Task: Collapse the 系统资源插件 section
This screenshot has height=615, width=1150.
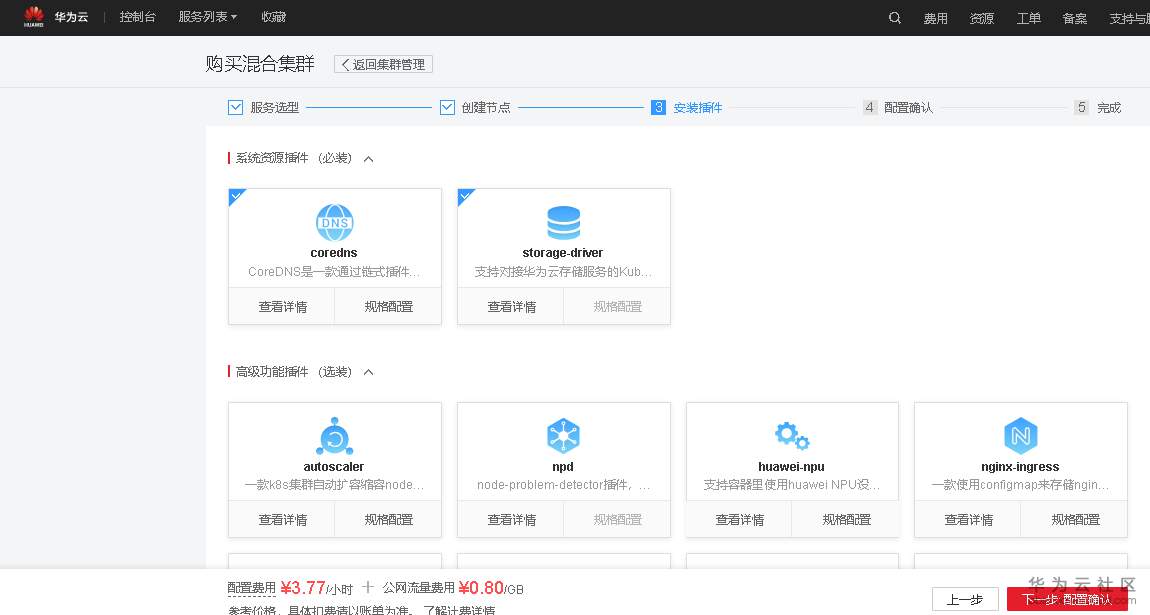Action: pyautogui.click(x=369, y=159)
